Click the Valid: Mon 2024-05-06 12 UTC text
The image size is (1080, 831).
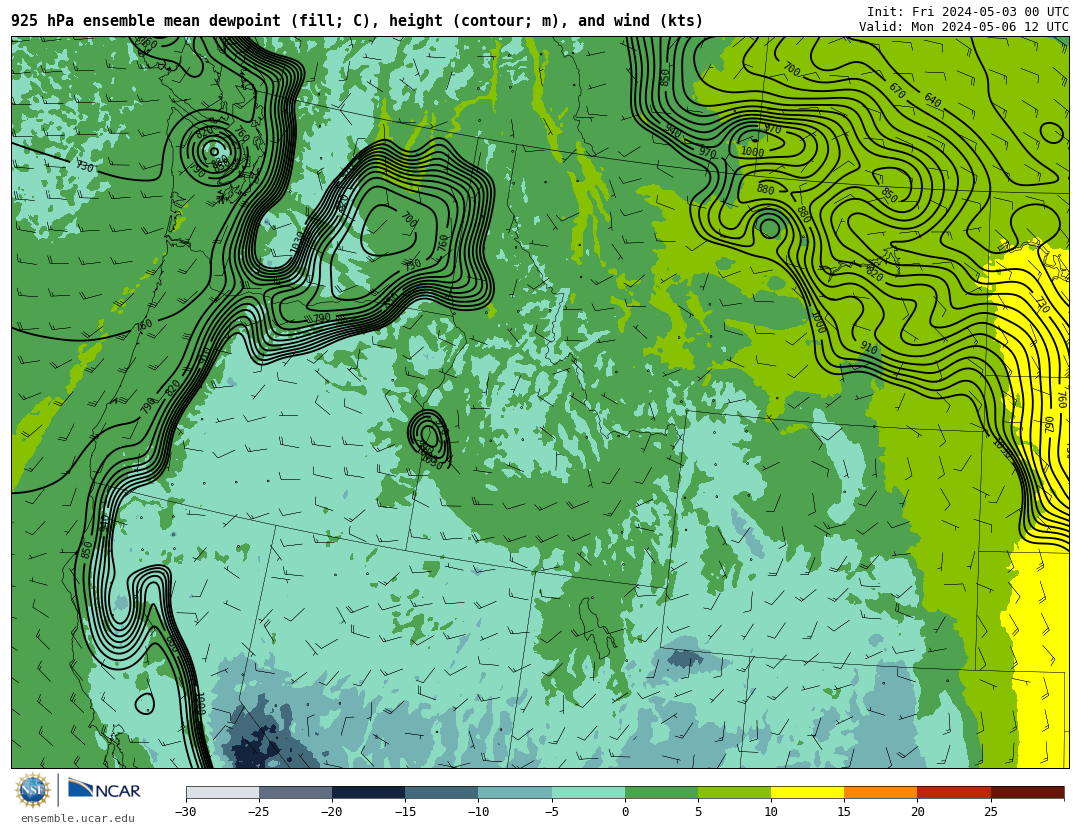click(x=964, y=27)
